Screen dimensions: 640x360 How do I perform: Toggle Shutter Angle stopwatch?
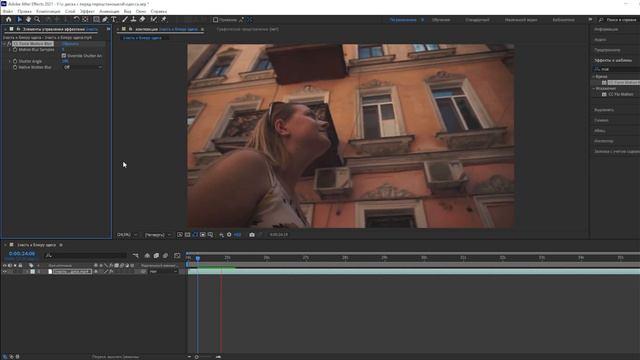tap(15, 61)
